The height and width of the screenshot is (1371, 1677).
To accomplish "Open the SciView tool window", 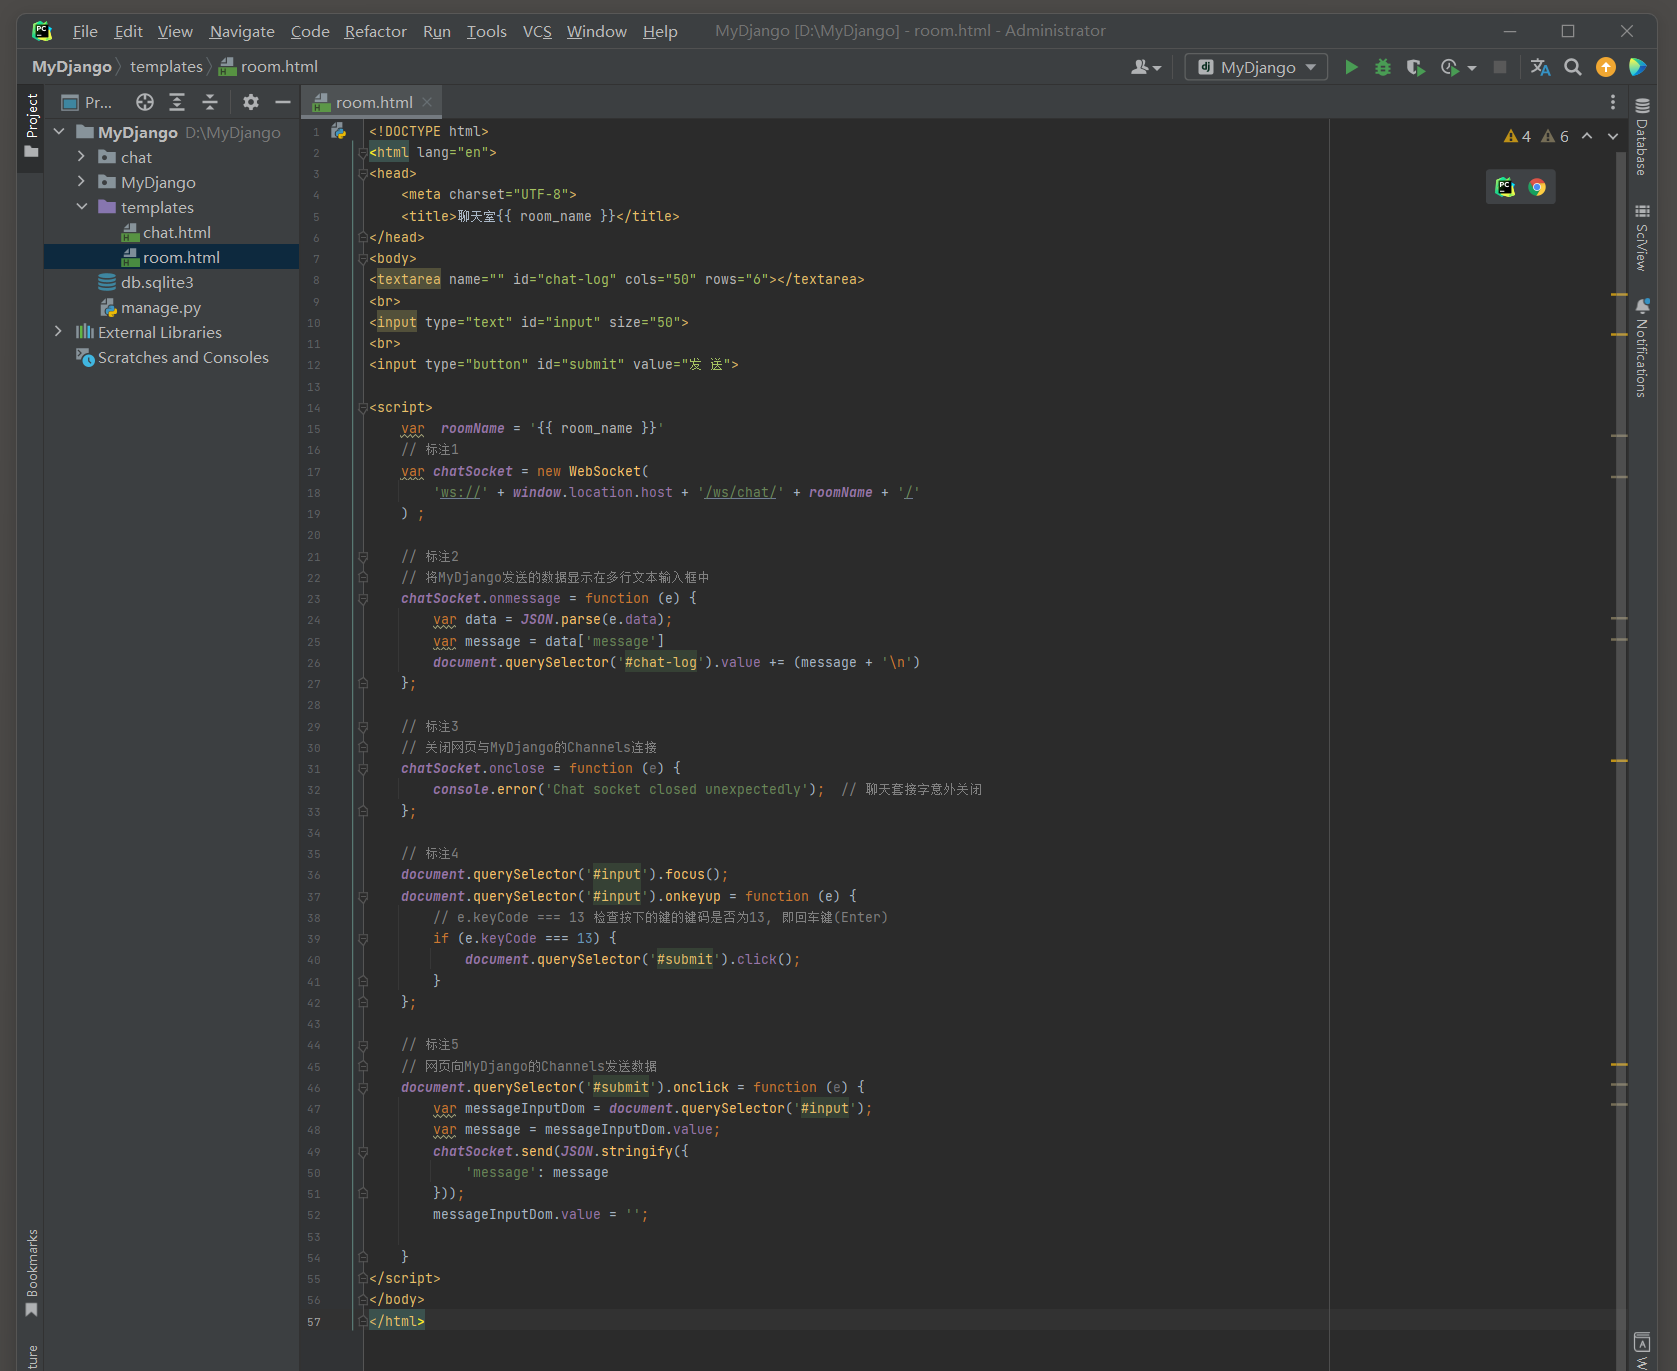I will (x=1642, y=238).
